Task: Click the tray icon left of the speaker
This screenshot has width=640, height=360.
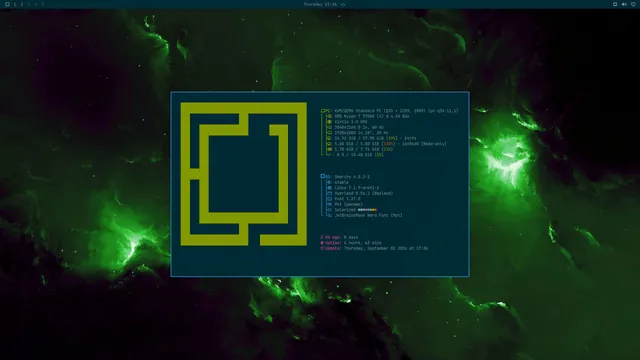Action: pyautogui.click(x=615, y=4)
